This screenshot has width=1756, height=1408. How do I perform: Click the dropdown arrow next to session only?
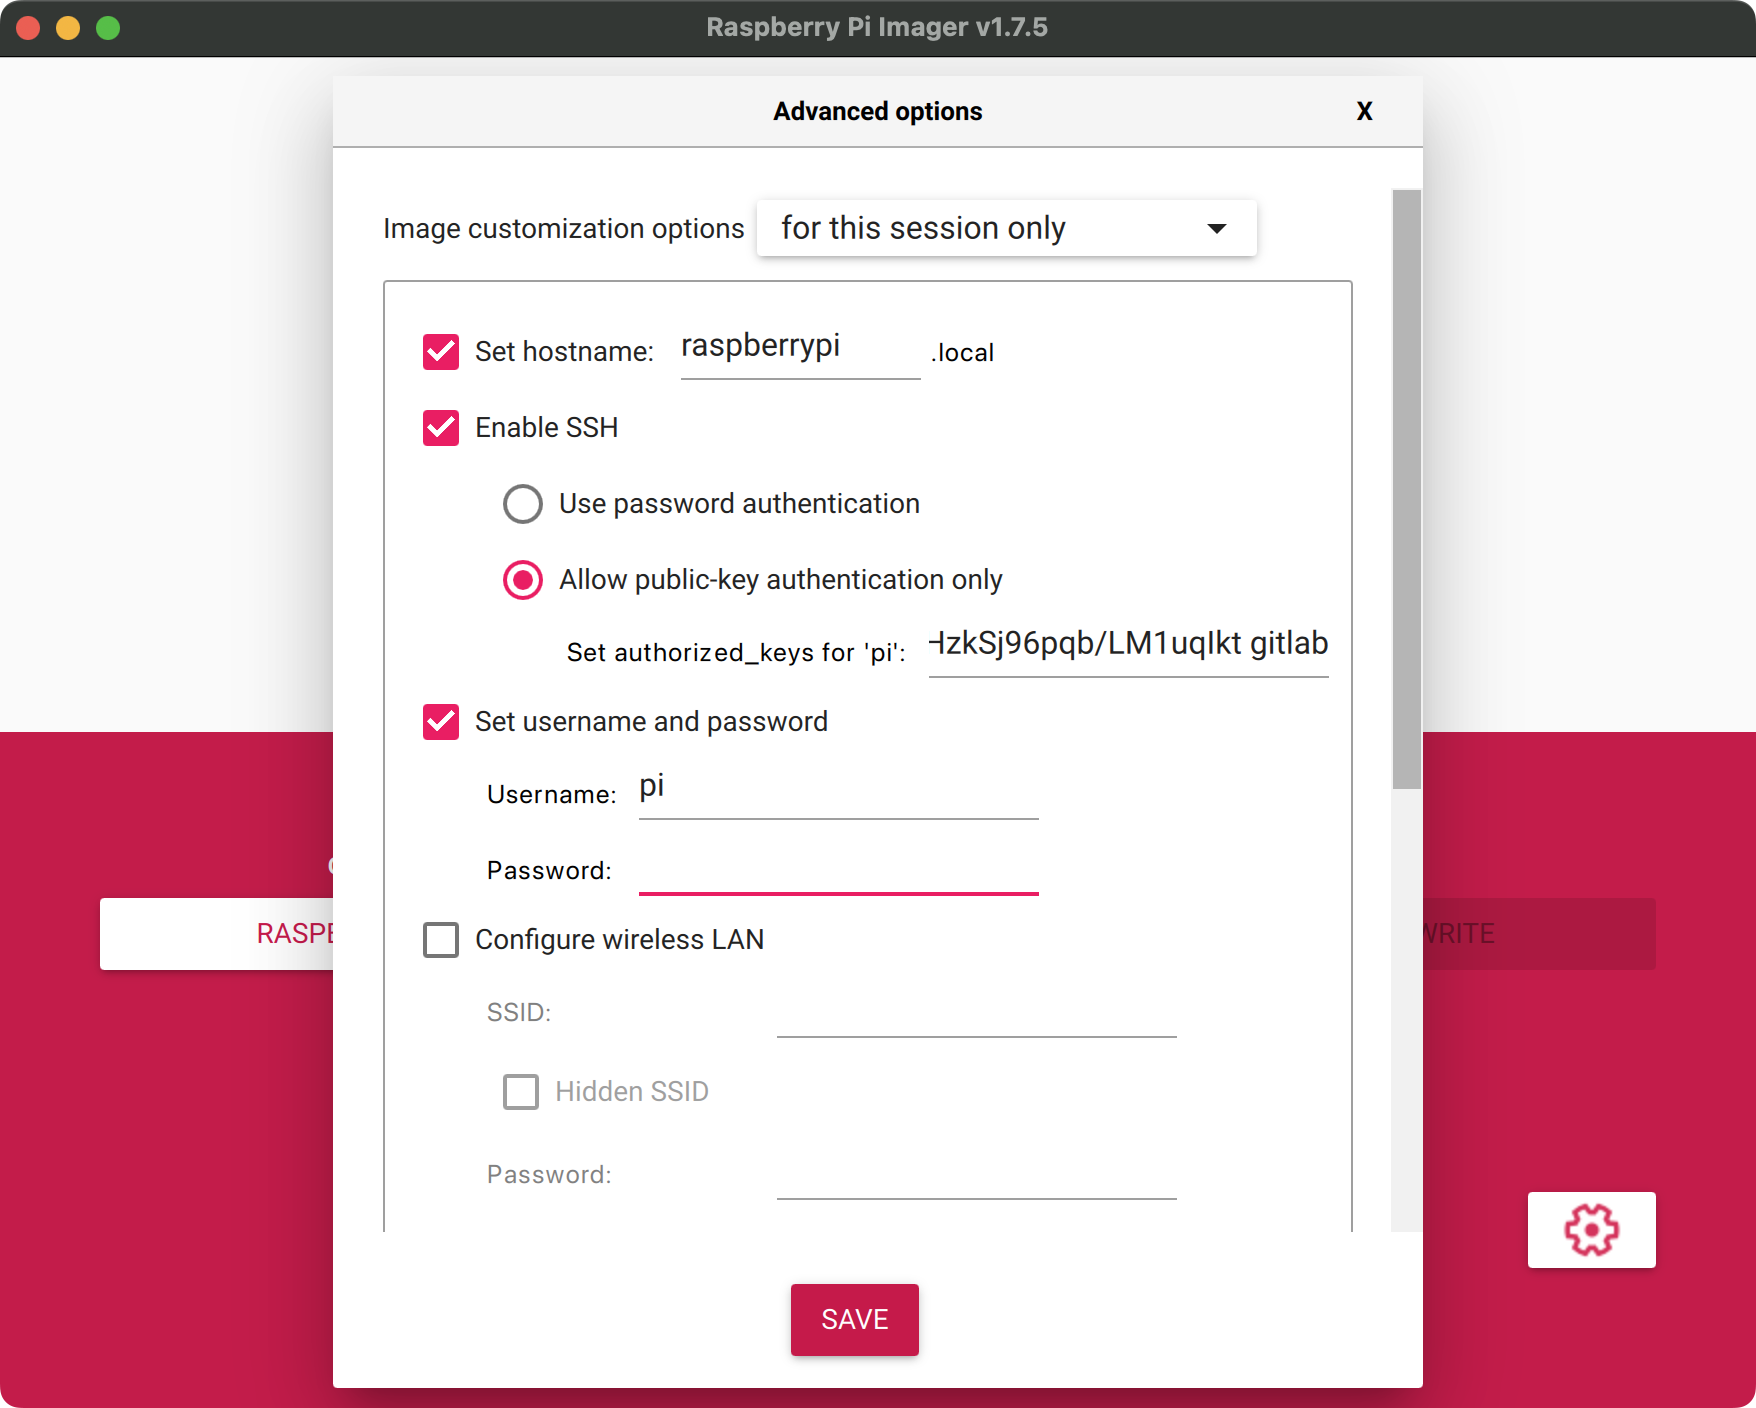point(1217,229)
